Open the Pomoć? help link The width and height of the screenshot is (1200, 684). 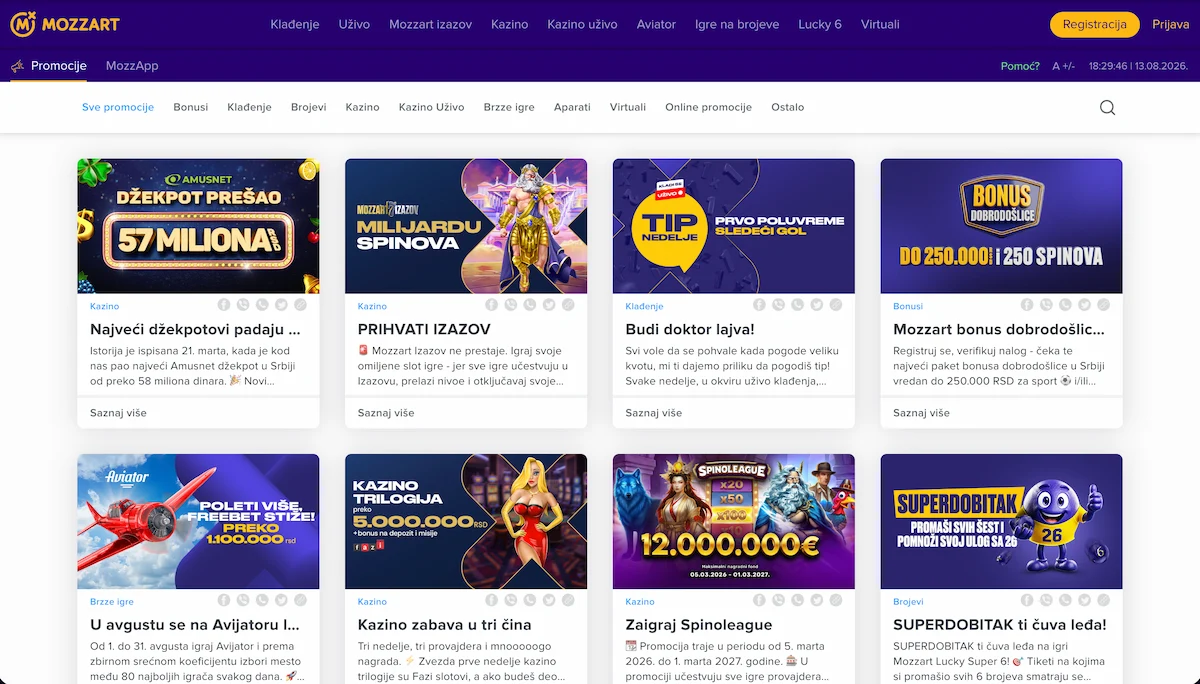point(1020,66)
